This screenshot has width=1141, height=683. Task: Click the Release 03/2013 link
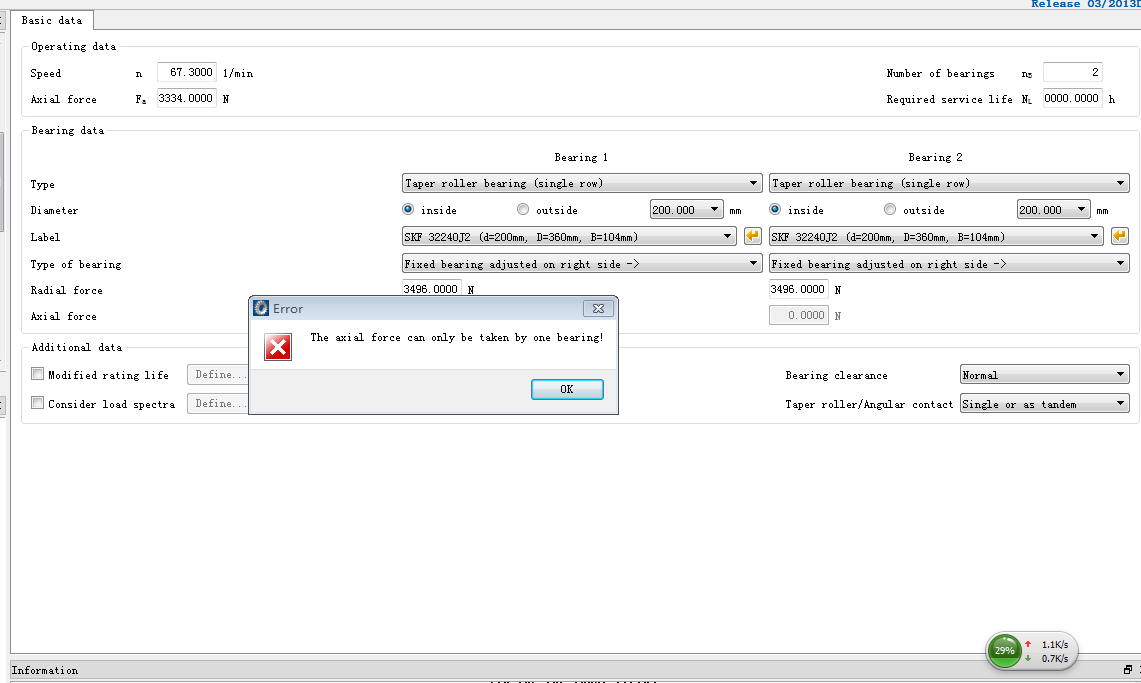click(x=1086, y=4)
